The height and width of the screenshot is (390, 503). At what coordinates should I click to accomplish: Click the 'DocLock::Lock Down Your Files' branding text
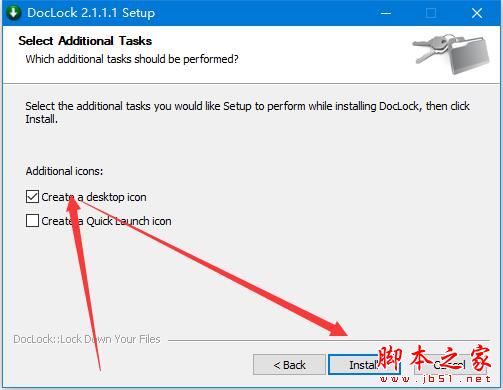coord(87,339)
